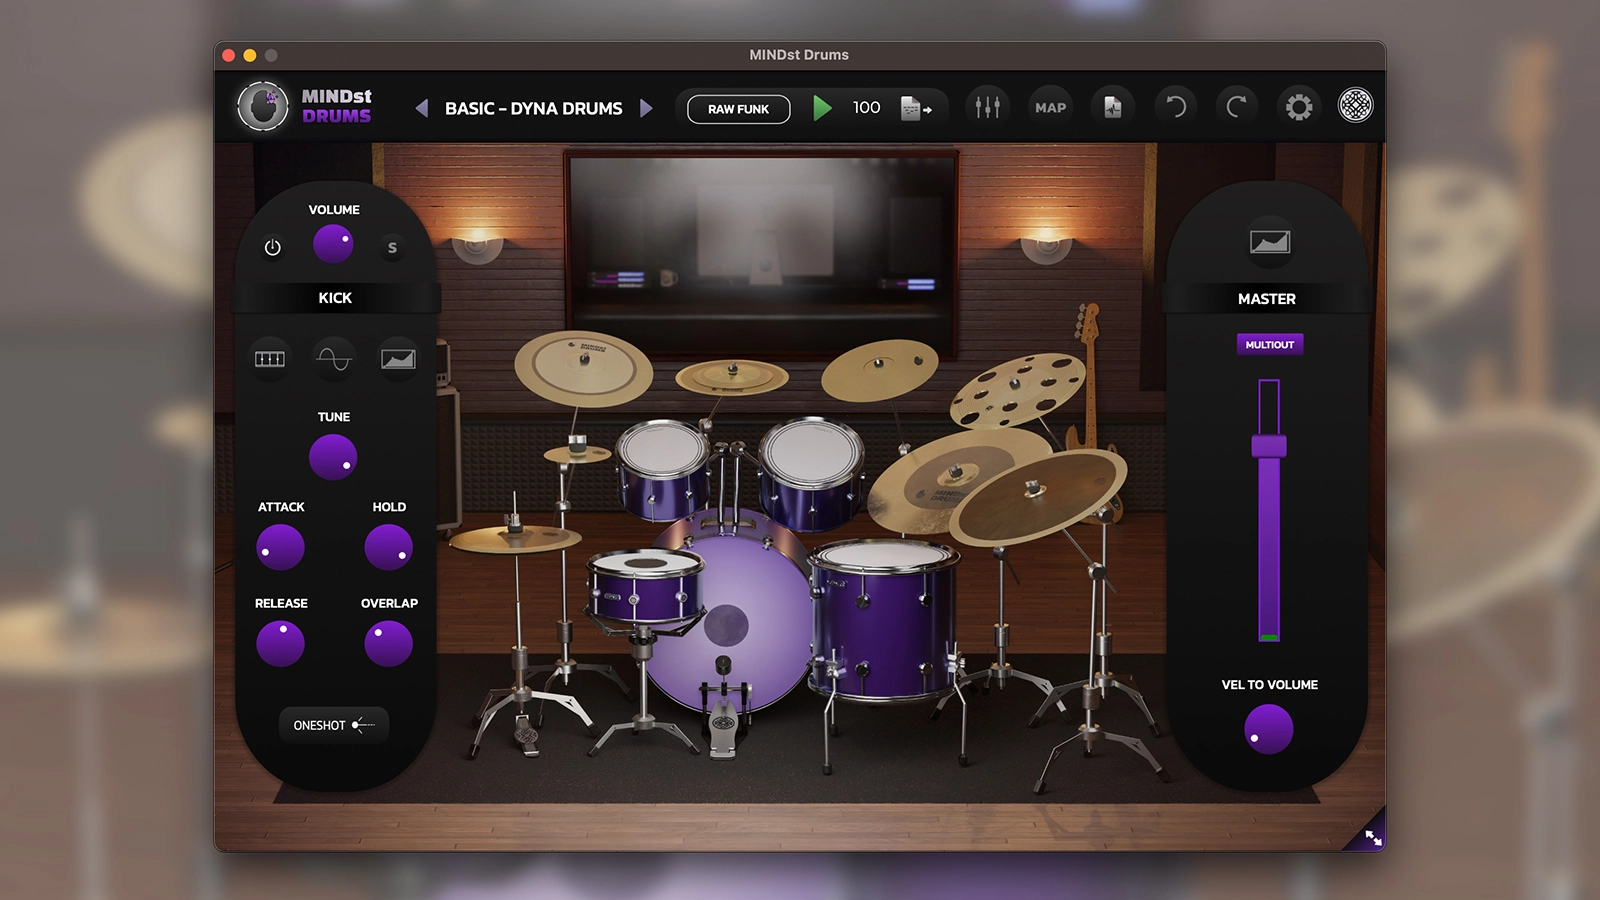Select the snare drum on the kit
Viewport: 1600px width, 900px height.
click(x=645, y=587)
